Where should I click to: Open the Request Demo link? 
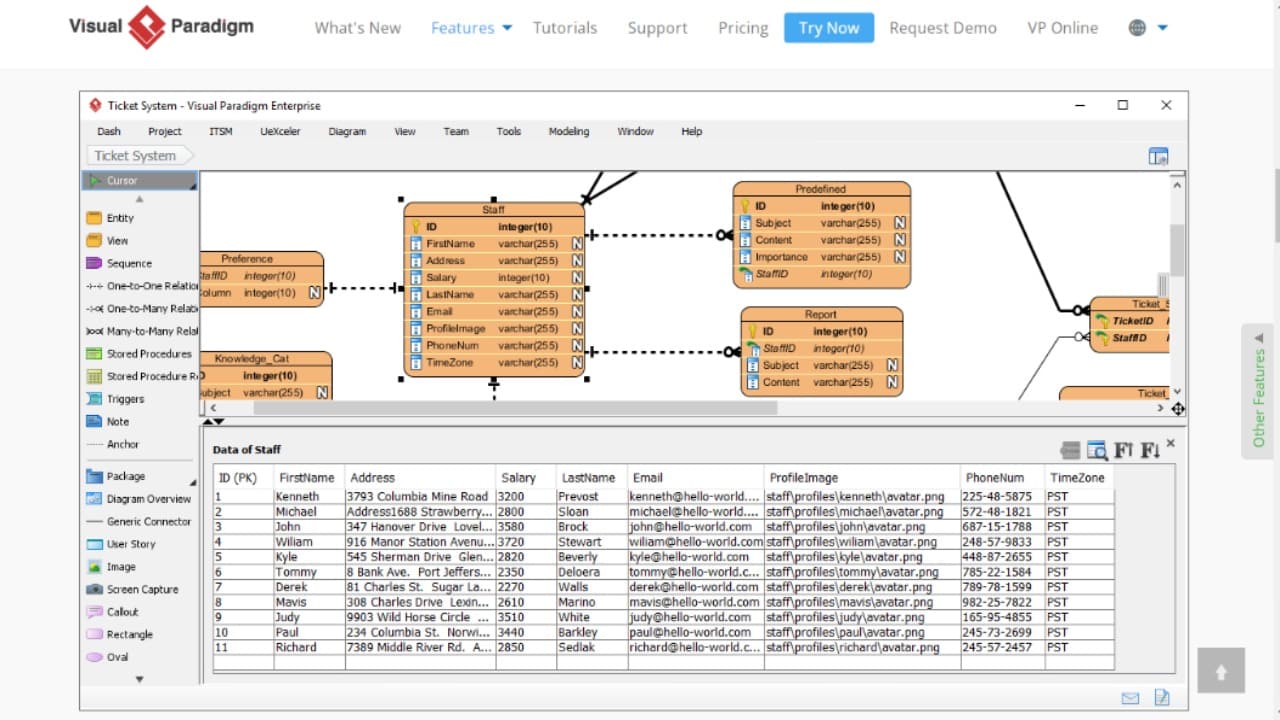pyautogui.click(x=943, y=28)
